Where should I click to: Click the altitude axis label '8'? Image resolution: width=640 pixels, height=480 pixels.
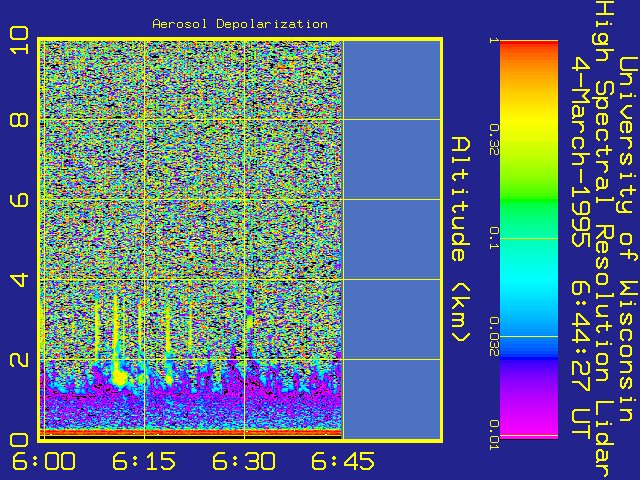(19, 120)
